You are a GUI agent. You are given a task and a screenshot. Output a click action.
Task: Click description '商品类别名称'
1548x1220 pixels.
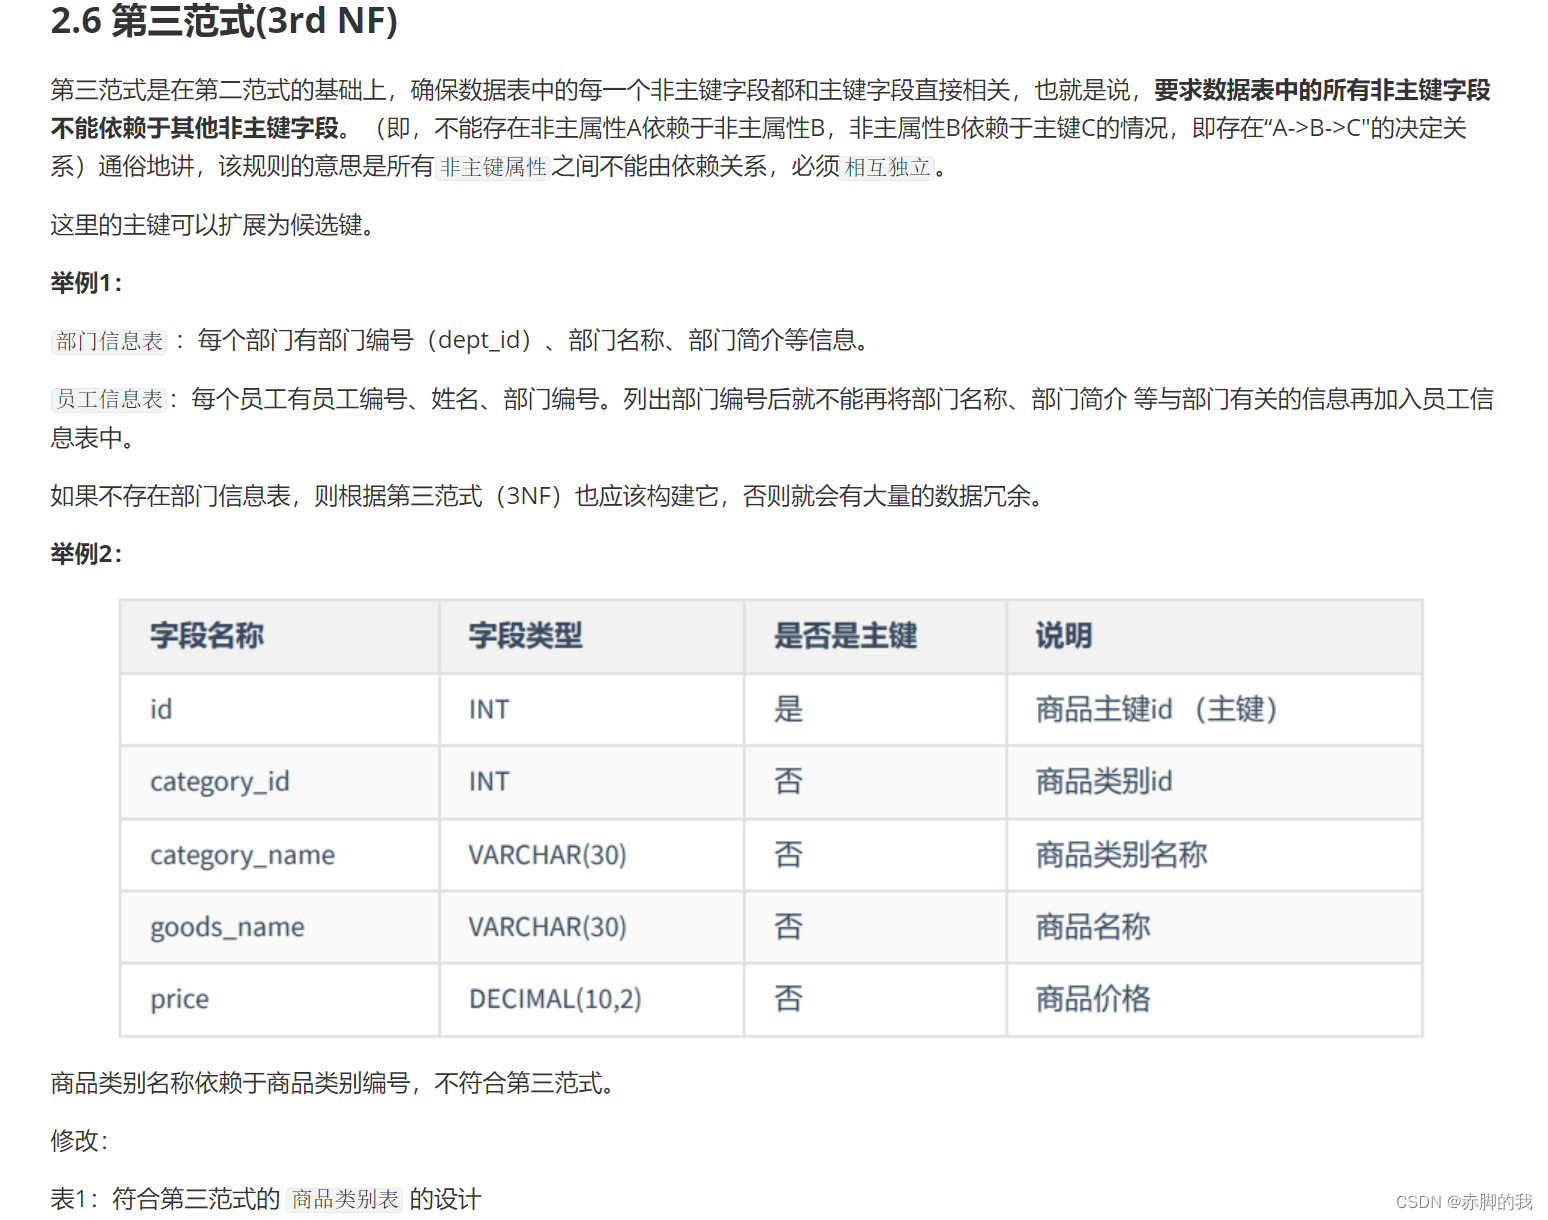point(1121,854)
